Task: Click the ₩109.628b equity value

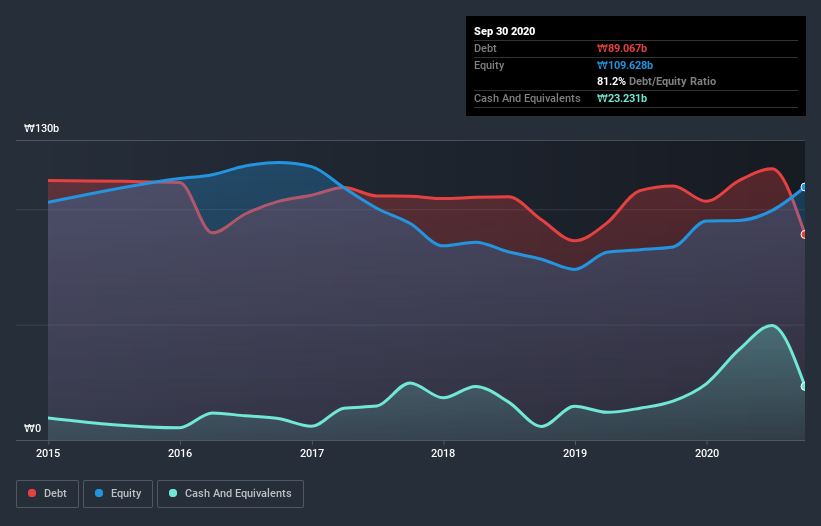Action: (625, 65)
